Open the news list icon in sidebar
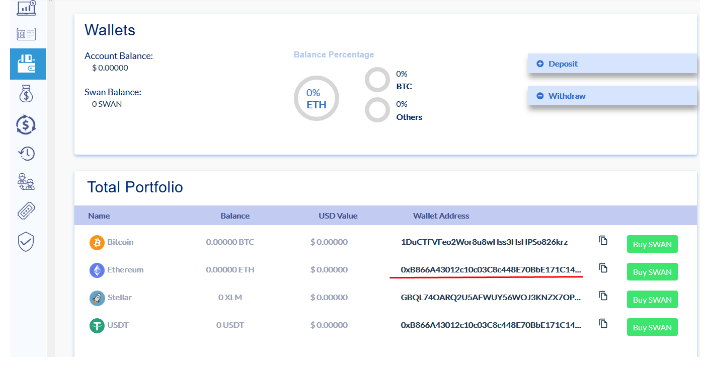 point(26,34)
